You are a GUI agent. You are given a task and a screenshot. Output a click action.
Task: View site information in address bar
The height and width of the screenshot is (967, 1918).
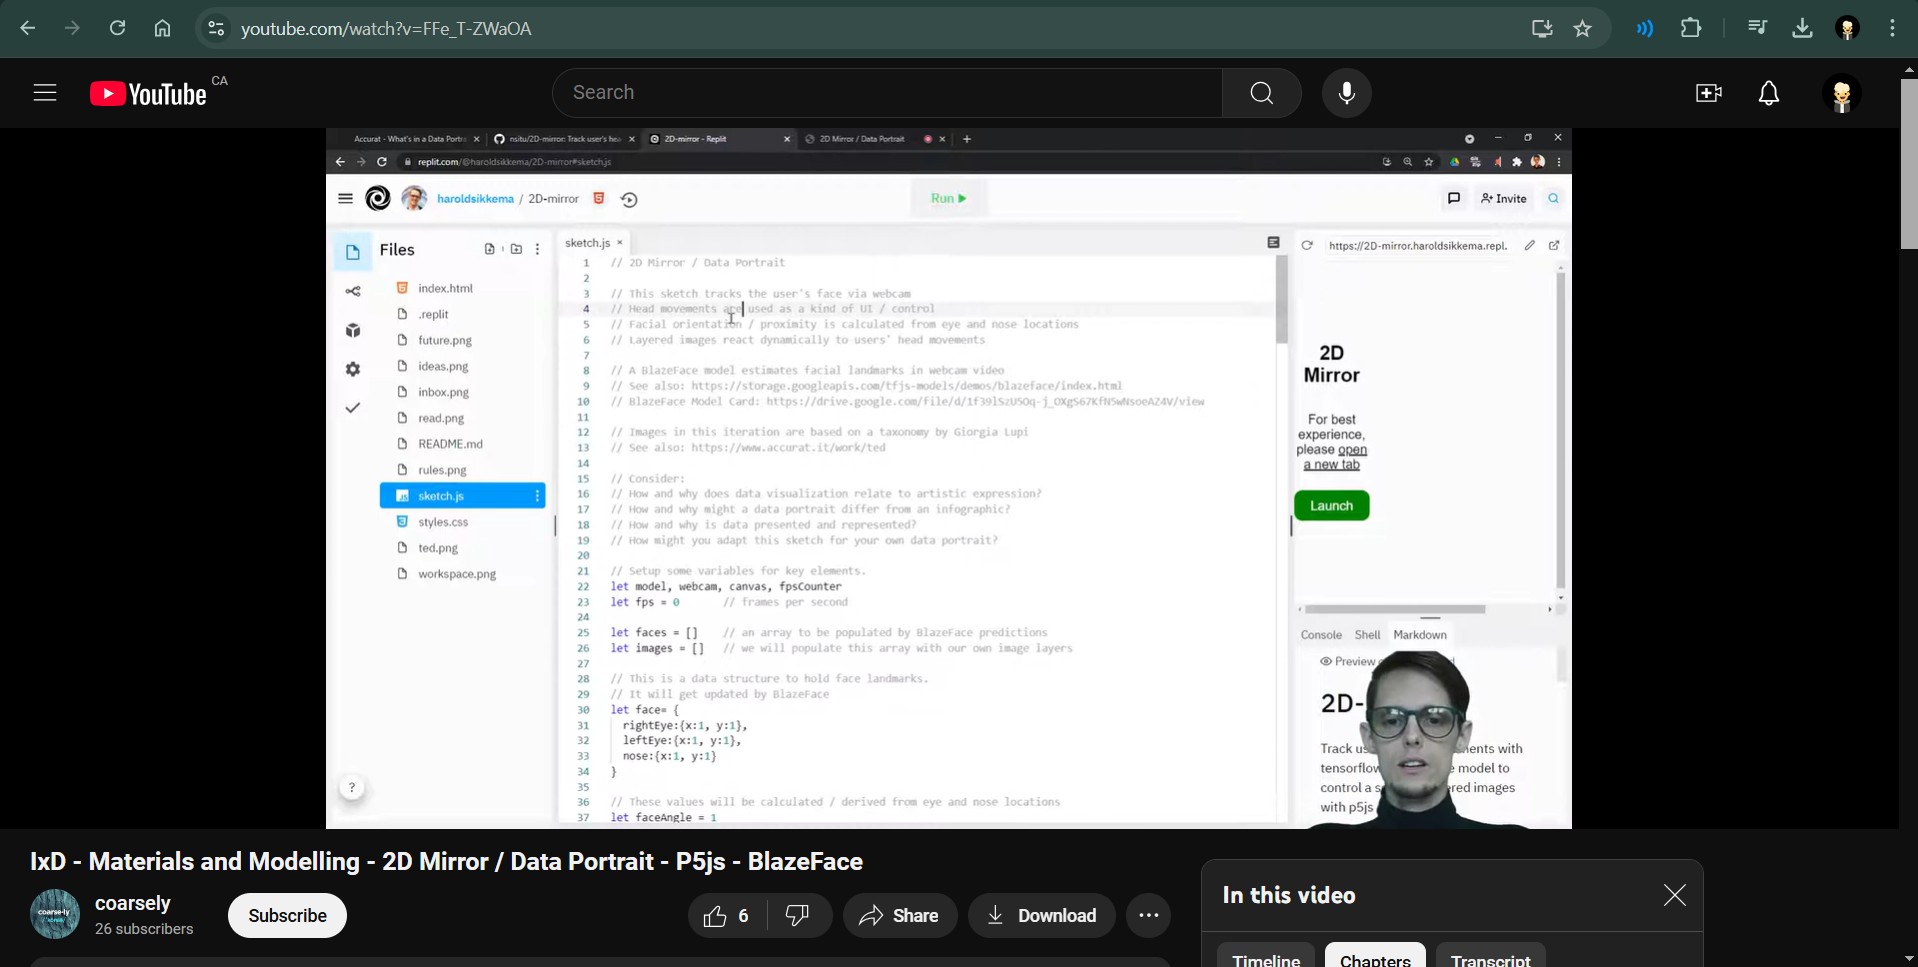click(x=216, y=29)
